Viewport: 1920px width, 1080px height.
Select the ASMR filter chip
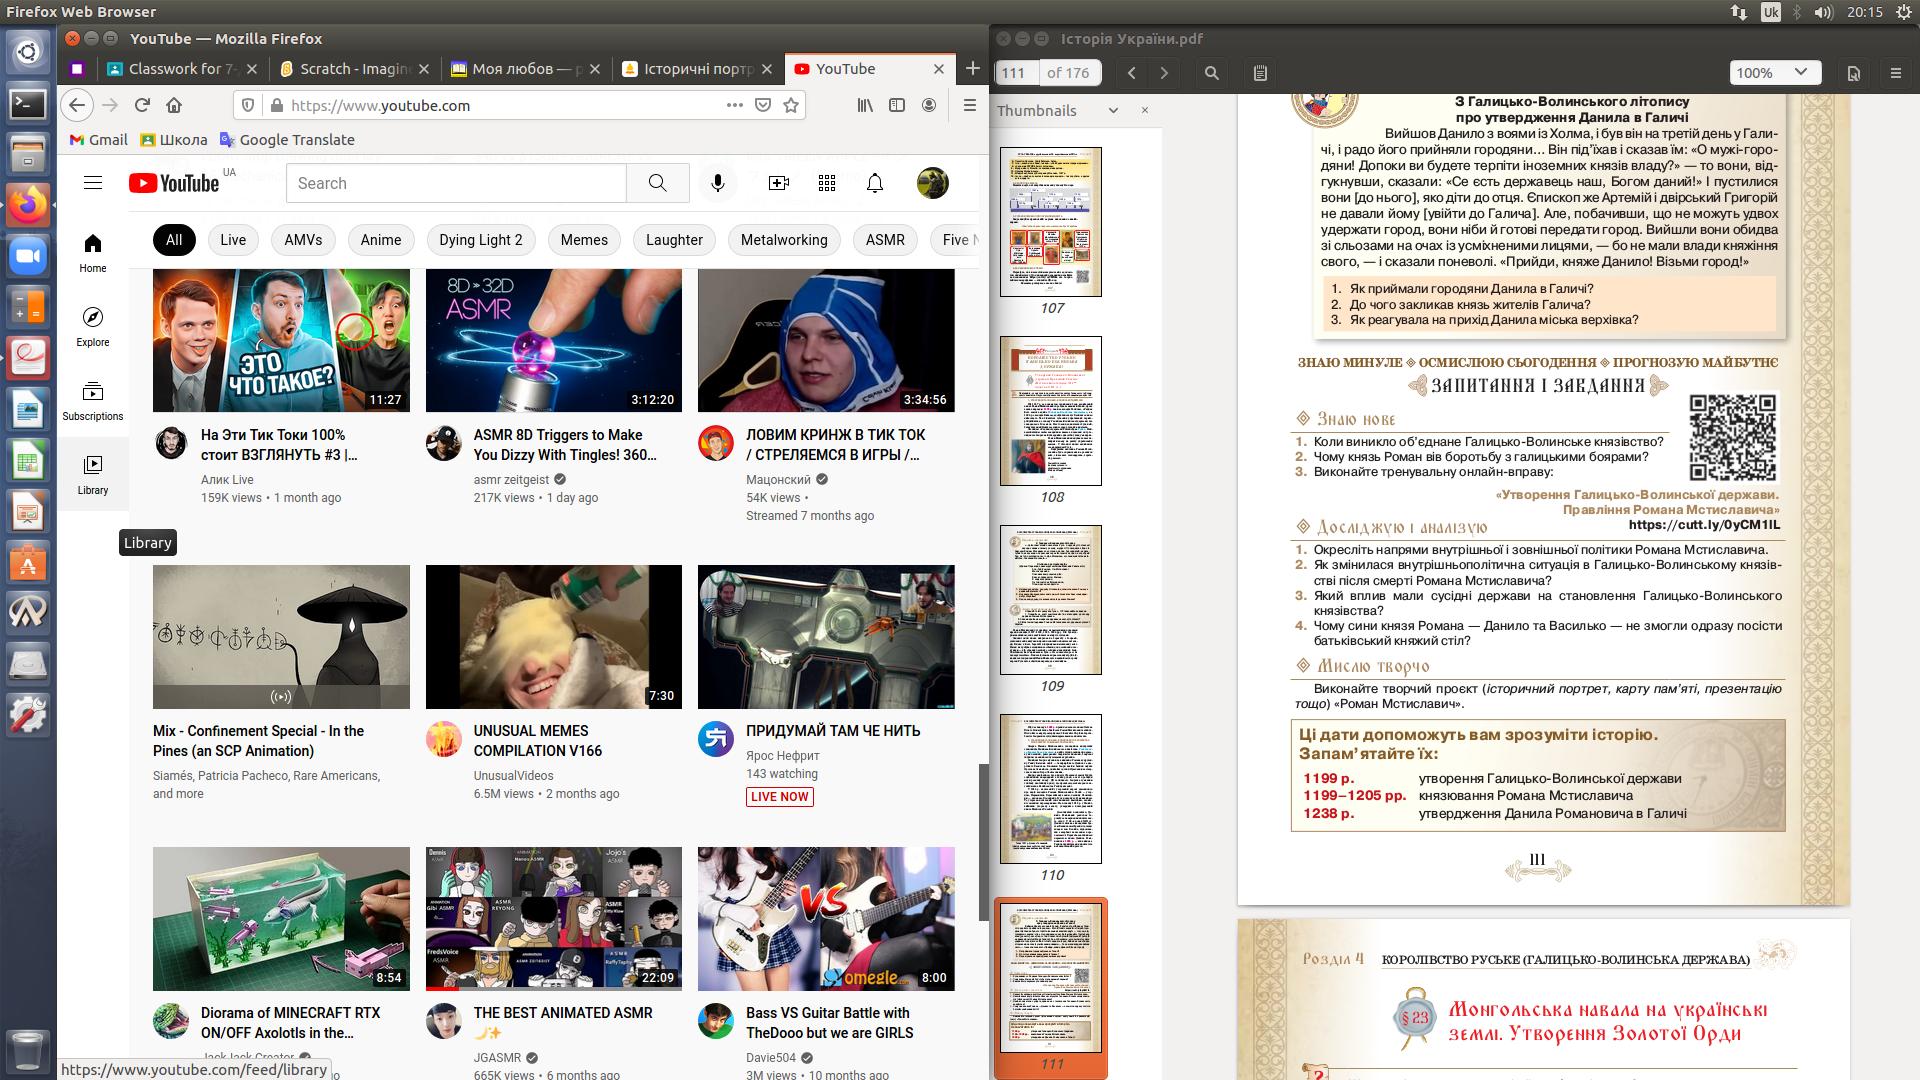(885, 240)
